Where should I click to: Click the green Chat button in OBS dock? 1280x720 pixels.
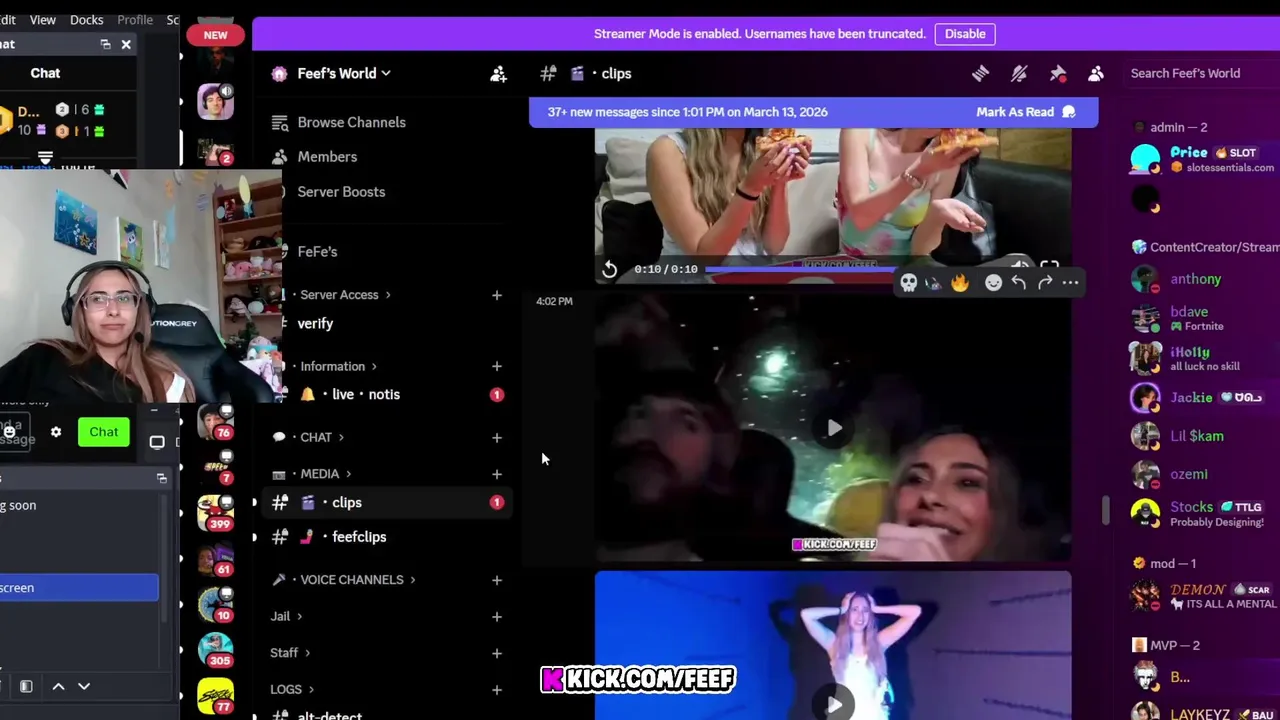[104, 432]
